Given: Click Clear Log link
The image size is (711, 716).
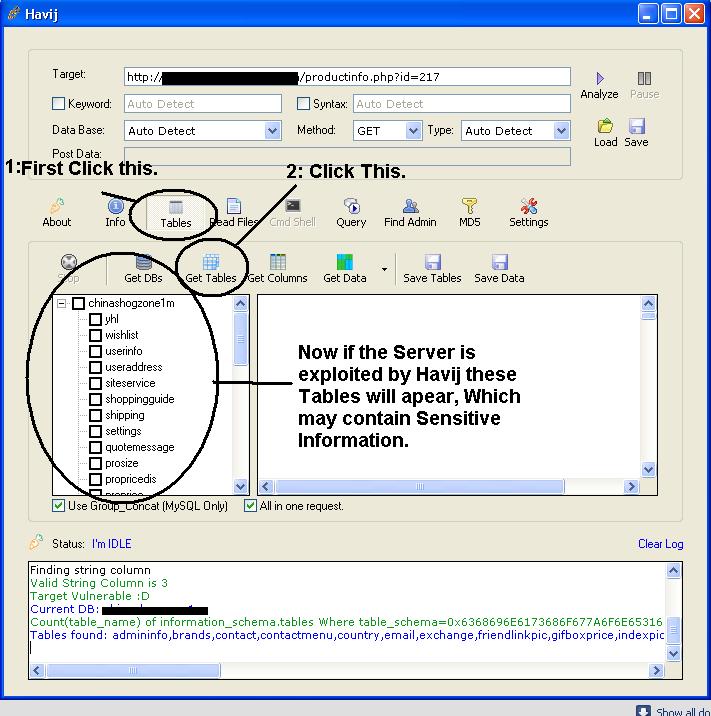Looking at the screenshot, I should coord(660,544).
